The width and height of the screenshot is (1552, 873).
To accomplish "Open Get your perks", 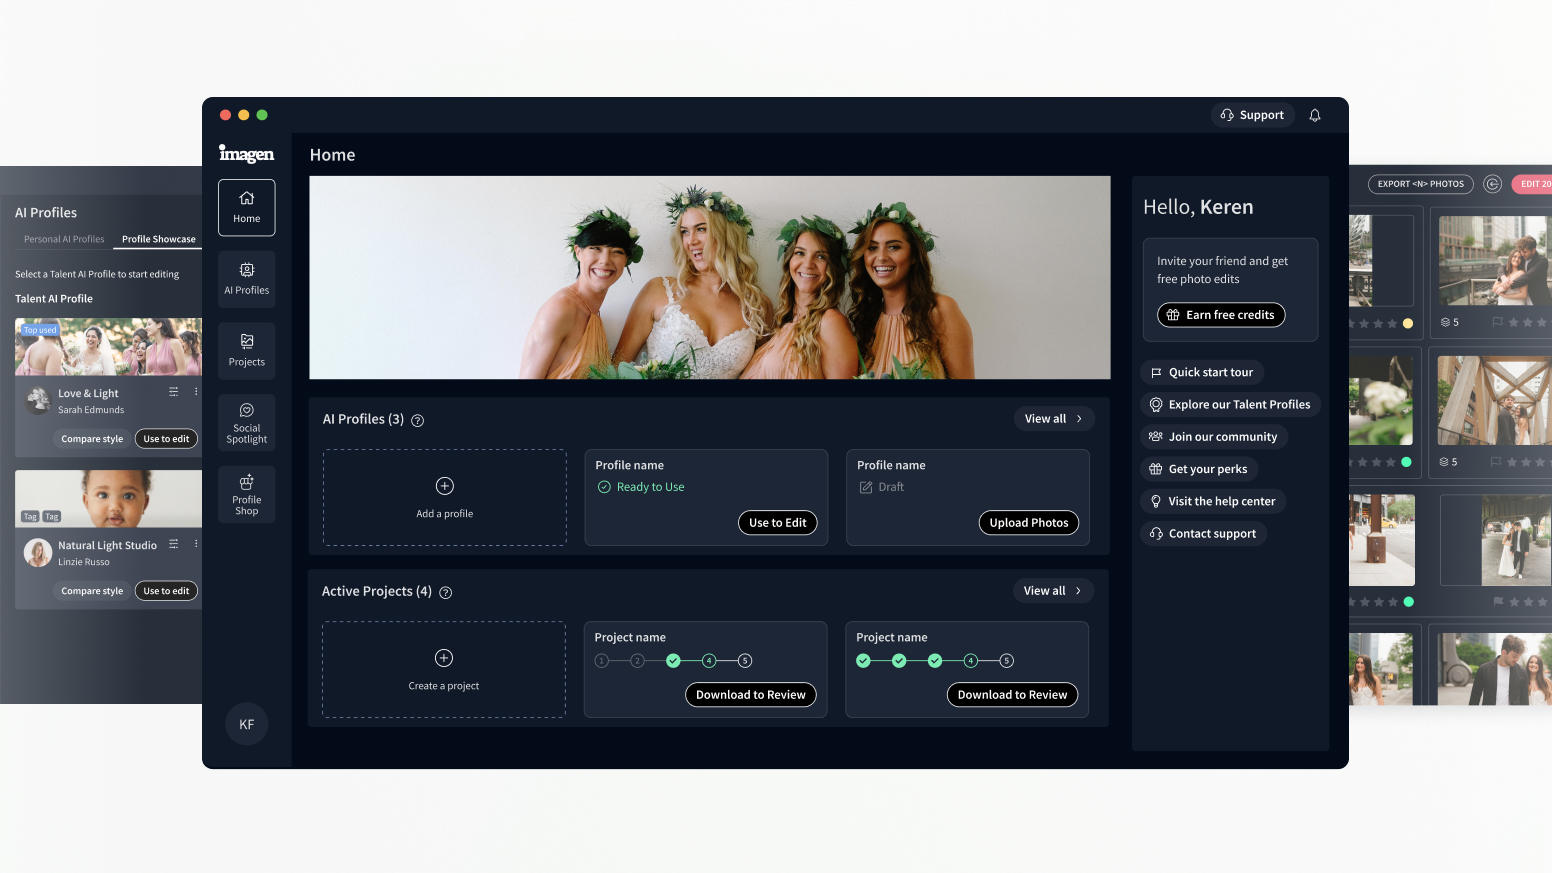I will 1199,469.
